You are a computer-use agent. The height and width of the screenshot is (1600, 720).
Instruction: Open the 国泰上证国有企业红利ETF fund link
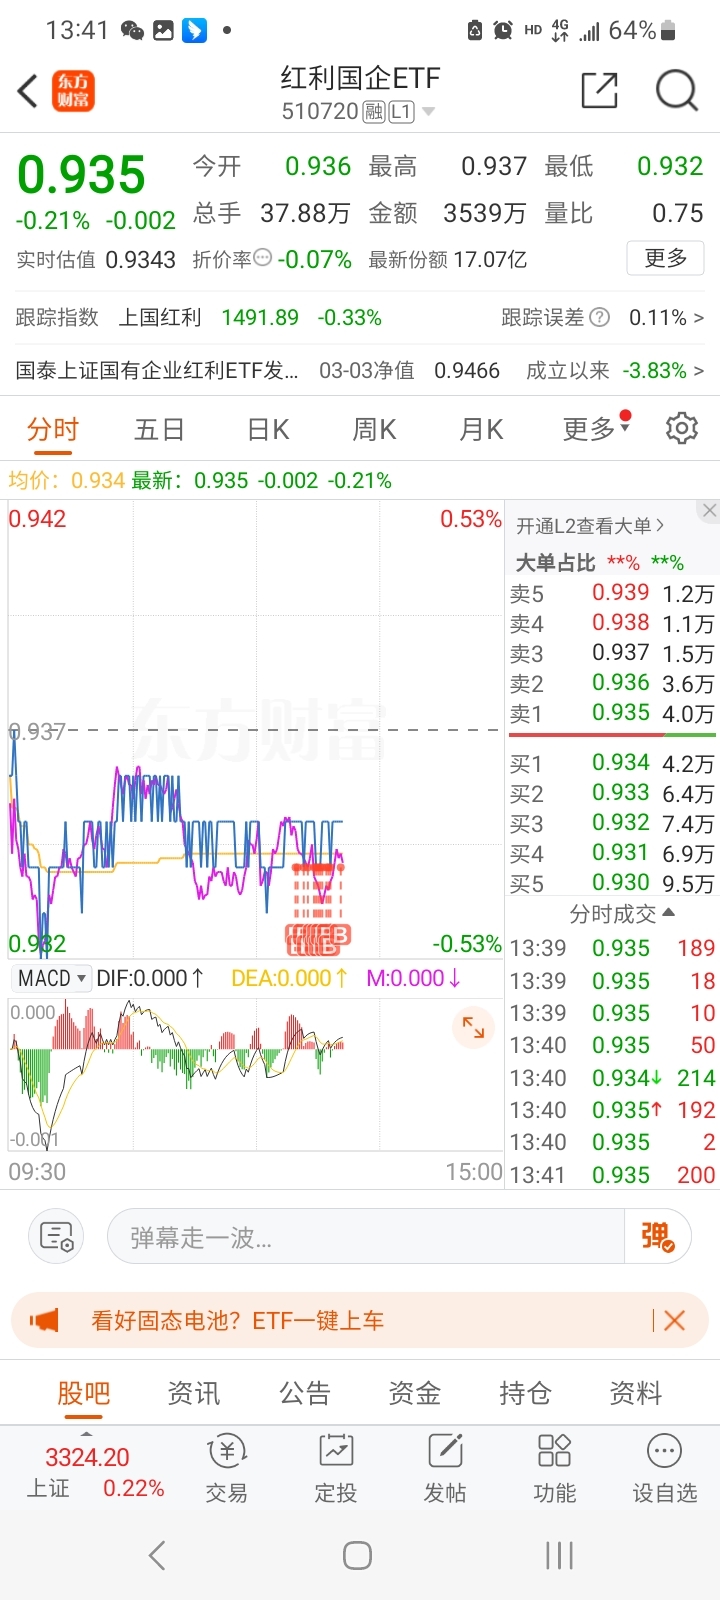click(157, 371)
